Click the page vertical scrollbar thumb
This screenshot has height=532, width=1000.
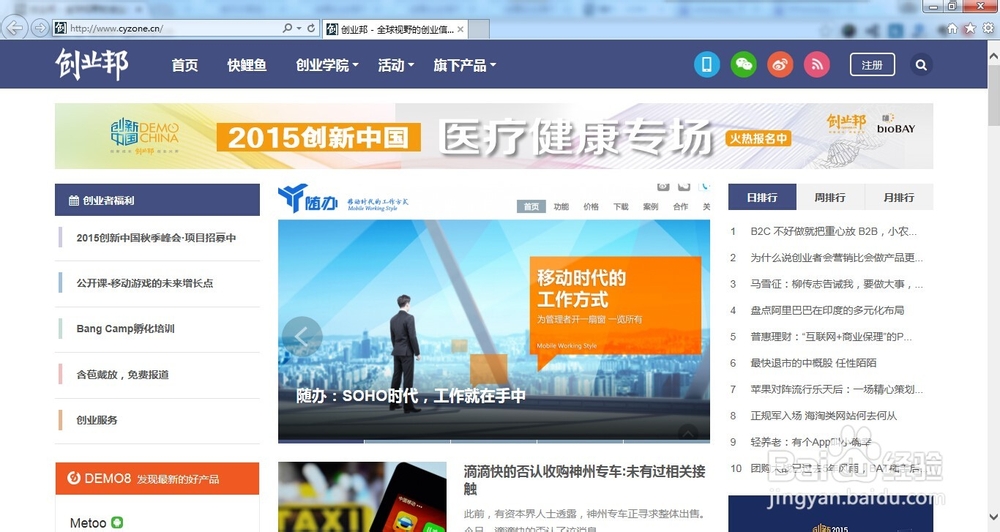[994, 95]
